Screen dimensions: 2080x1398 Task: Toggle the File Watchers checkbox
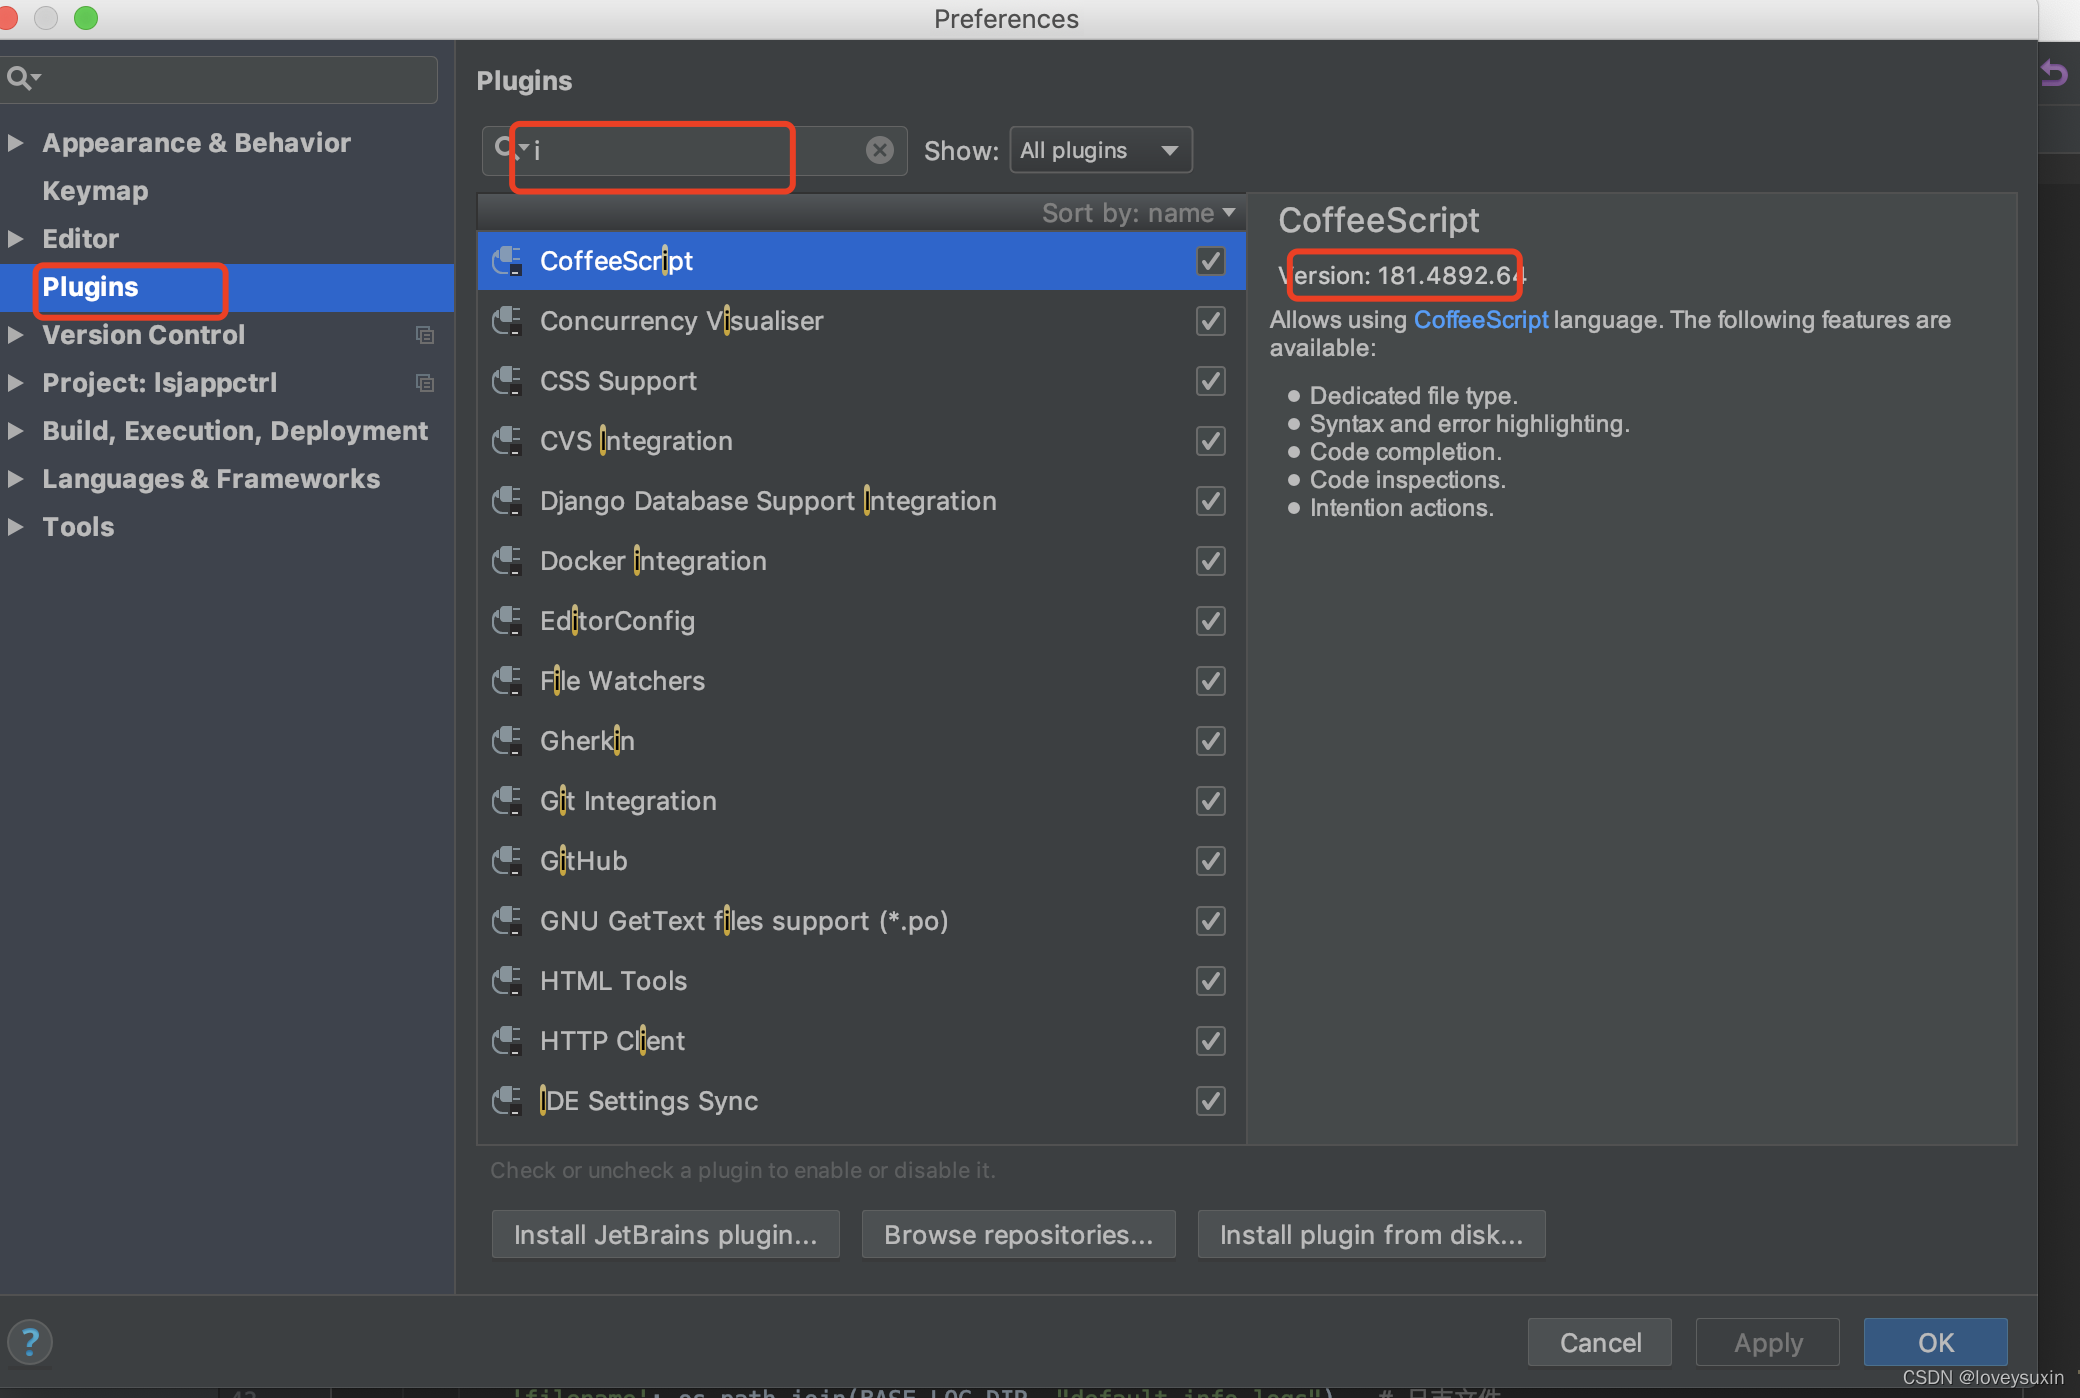1210,681
